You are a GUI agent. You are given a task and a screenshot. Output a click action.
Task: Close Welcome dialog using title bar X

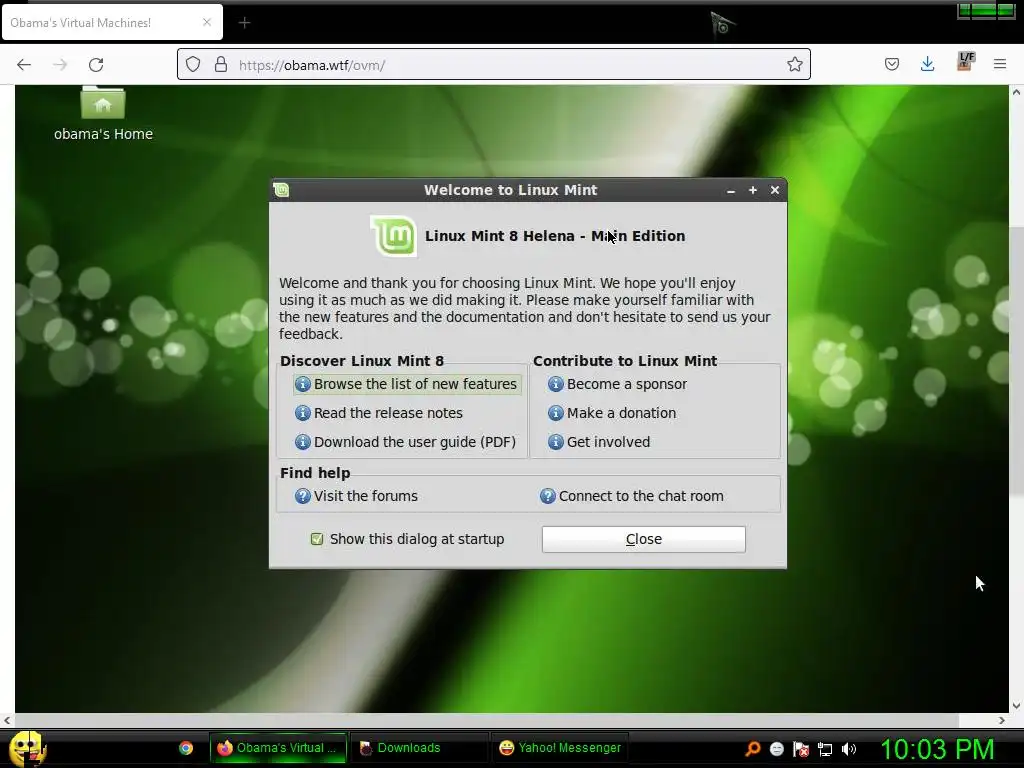tap(775, 190)
